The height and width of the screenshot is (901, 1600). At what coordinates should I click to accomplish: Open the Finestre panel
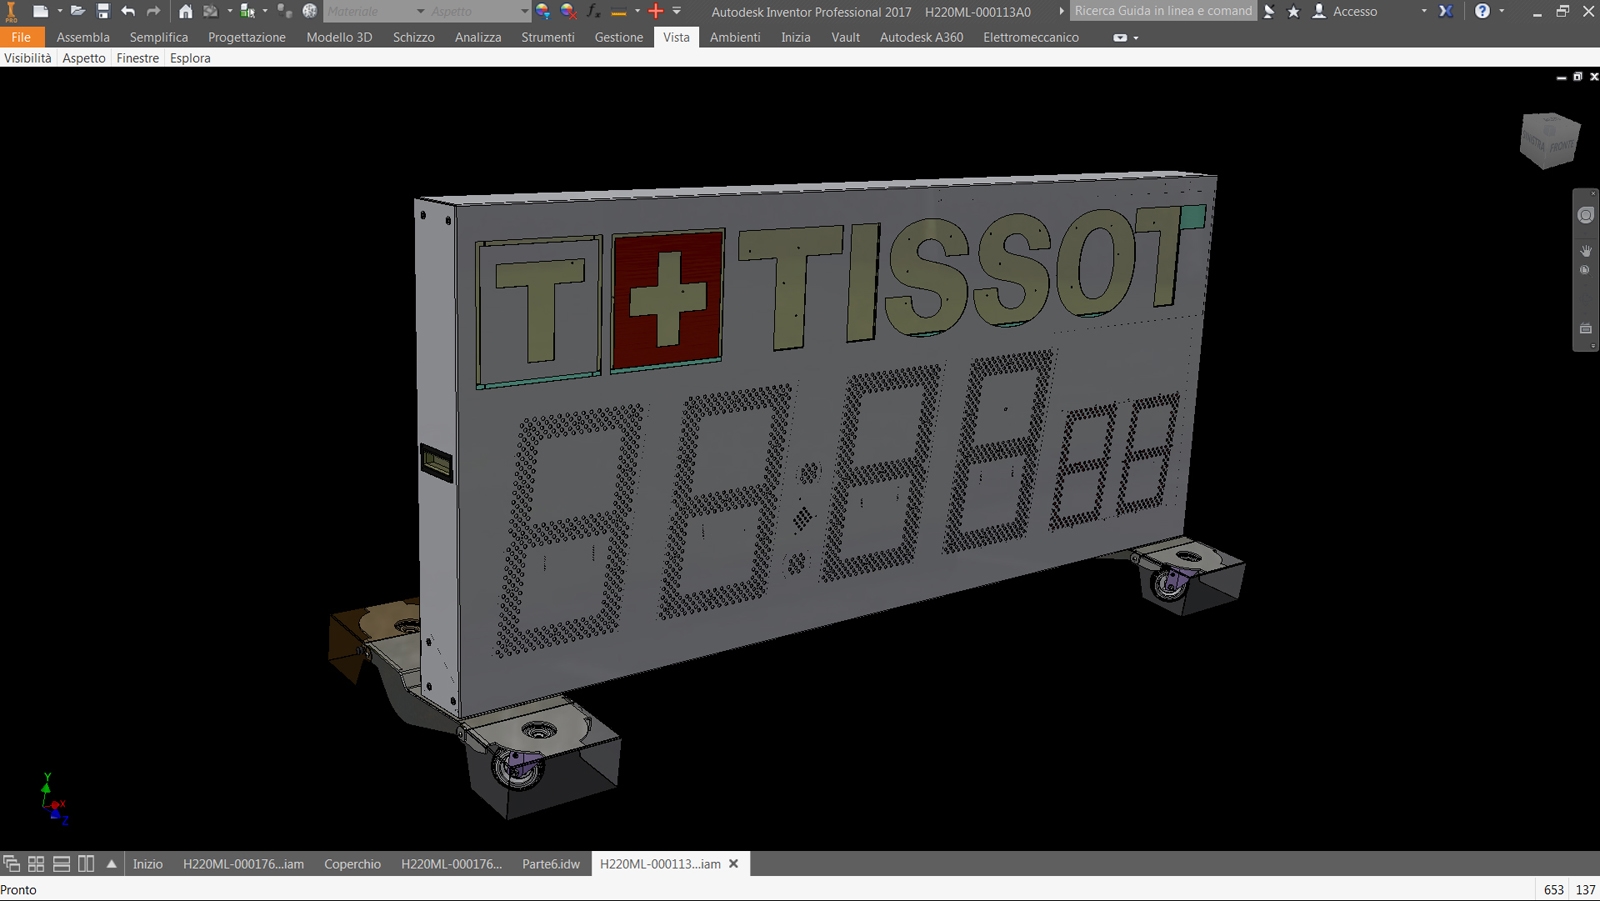[x=138, y=58]
